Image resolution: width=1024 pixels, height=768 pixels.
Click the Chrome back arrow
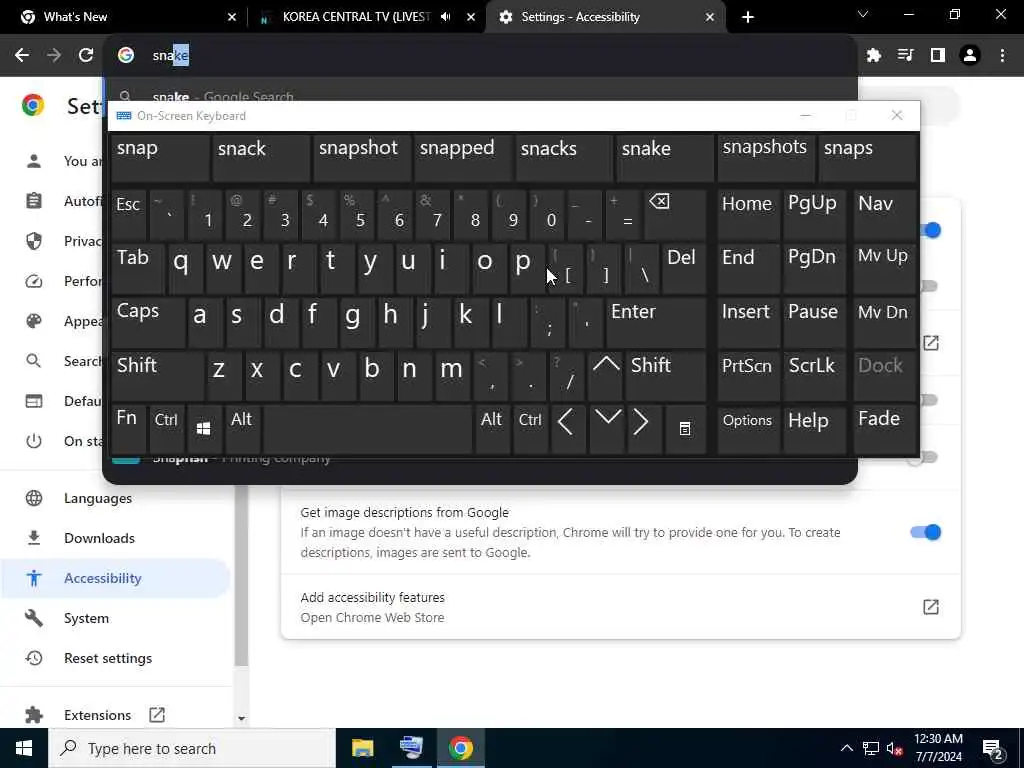22,56
